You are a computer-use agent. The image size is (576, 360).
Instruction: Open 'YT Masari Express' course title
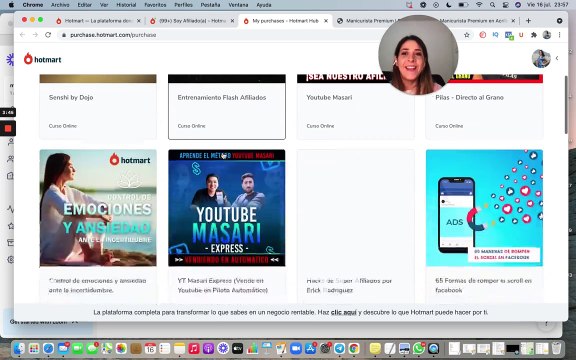point(223,285)
